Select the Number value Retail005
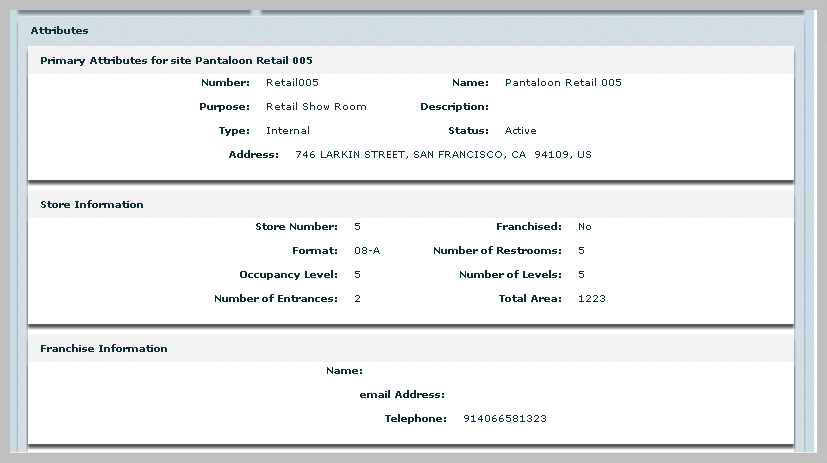 point(292,83)
